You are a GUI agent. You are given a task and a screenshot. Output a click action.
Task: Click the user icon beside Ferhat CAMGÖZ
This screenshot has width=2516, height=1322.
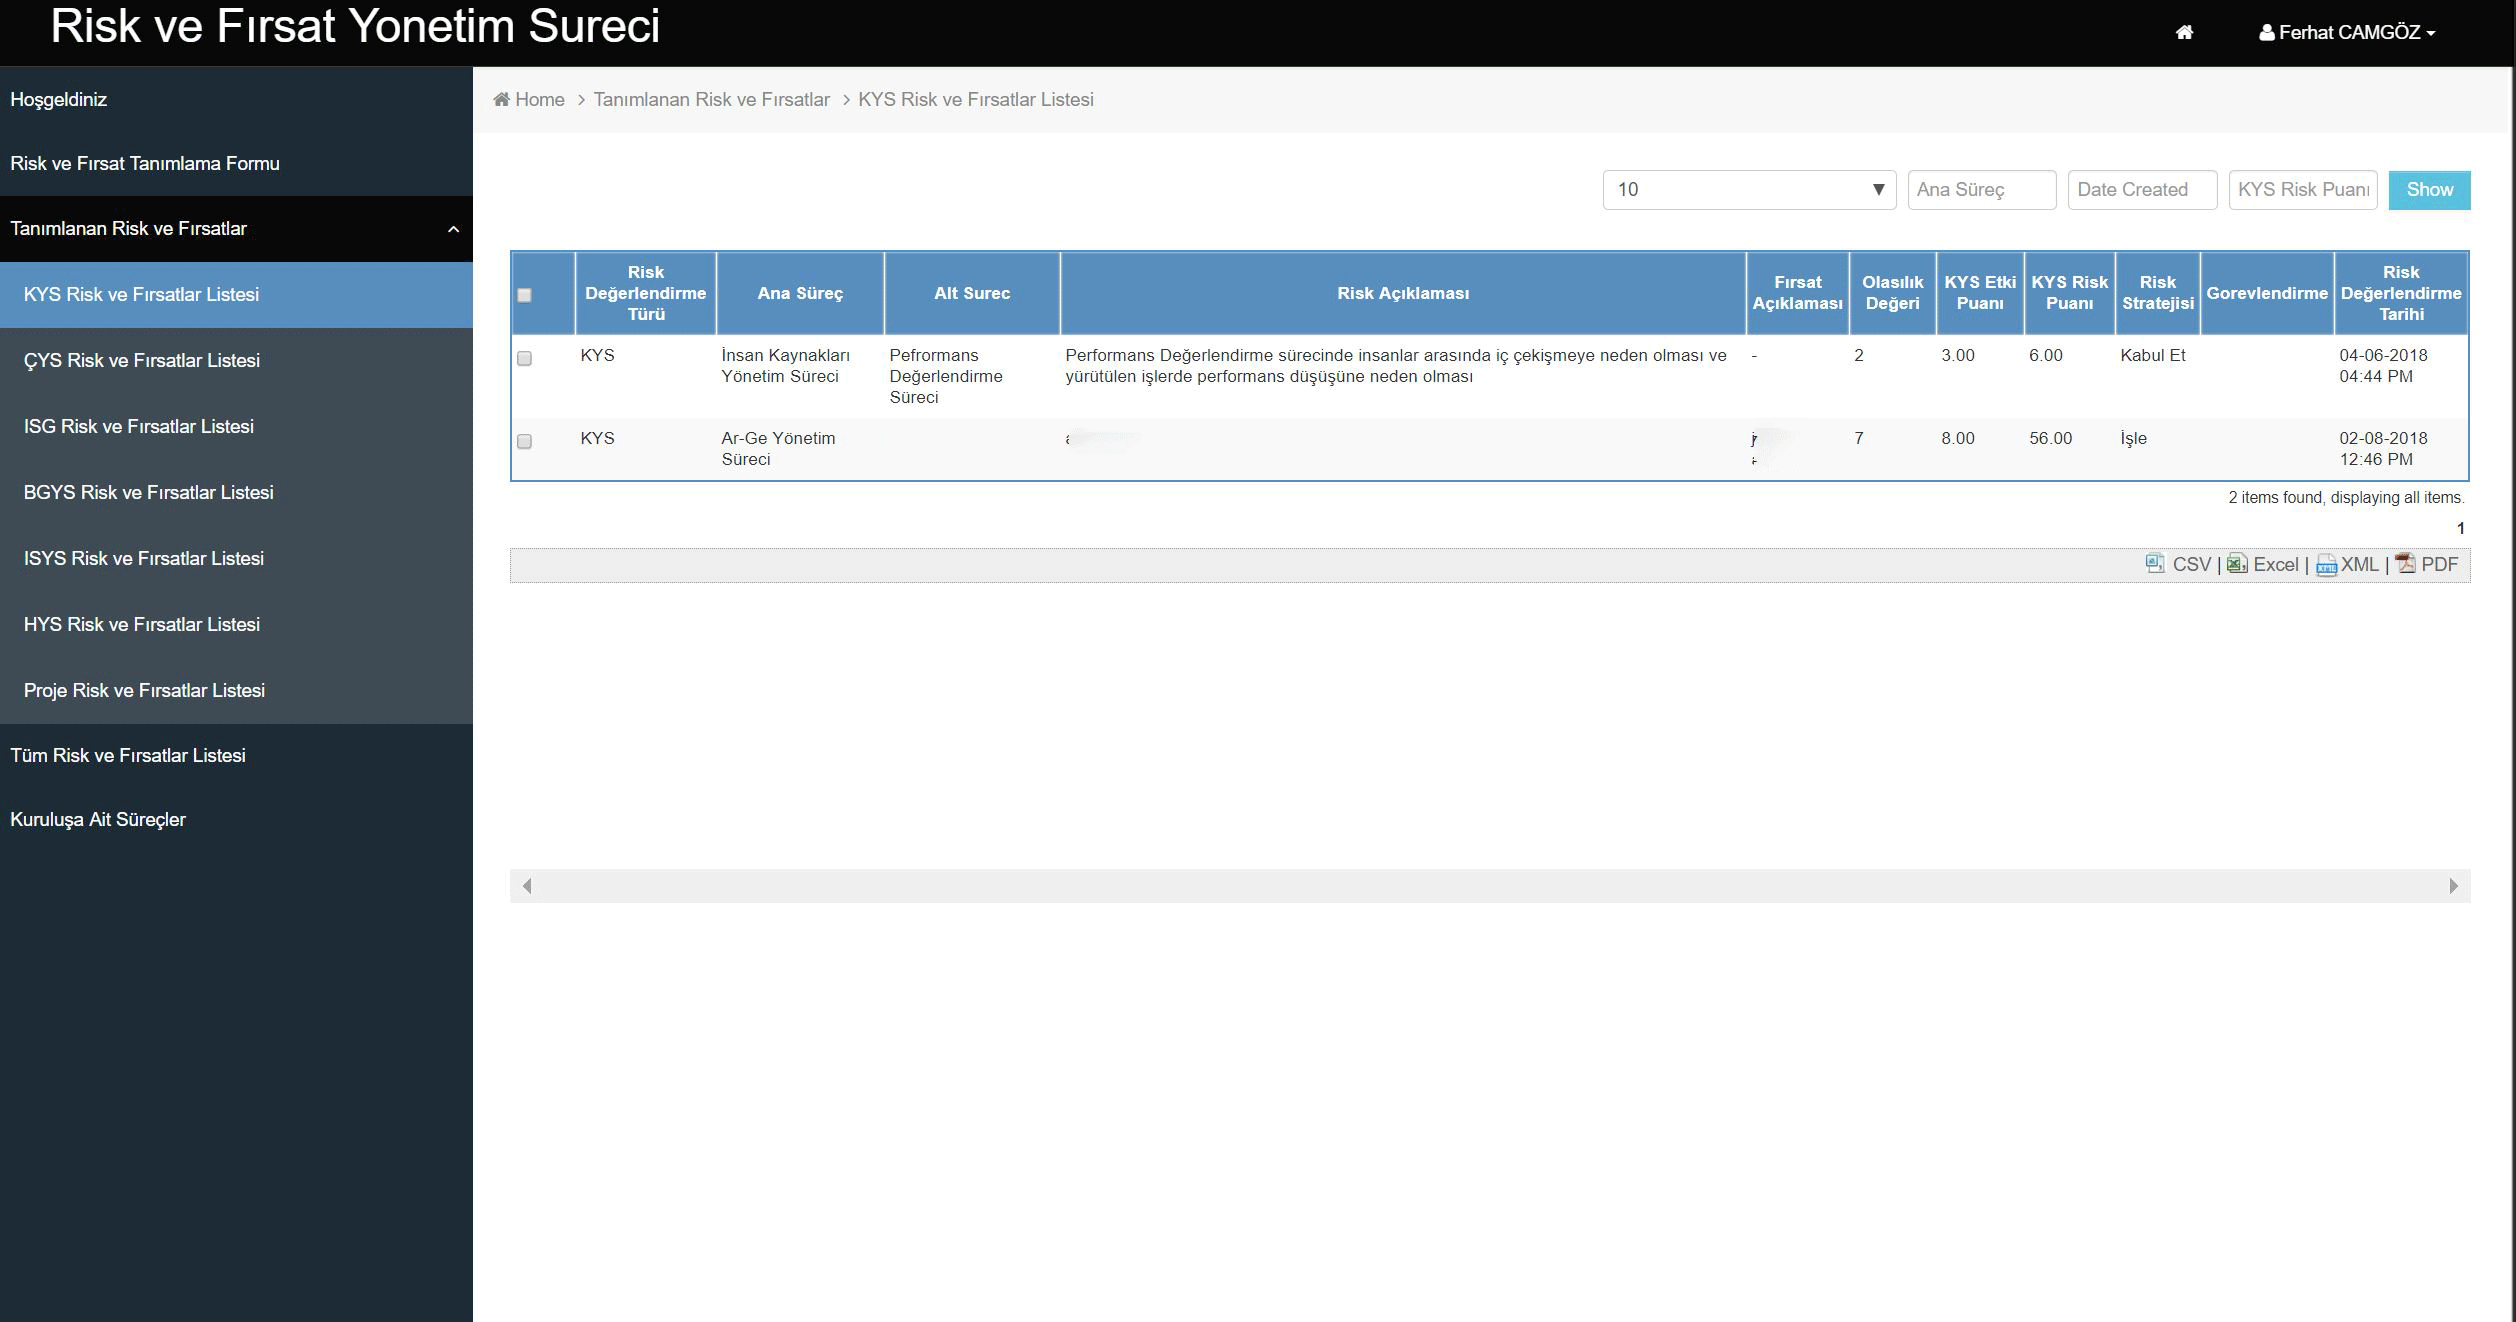coord(2266,33)
